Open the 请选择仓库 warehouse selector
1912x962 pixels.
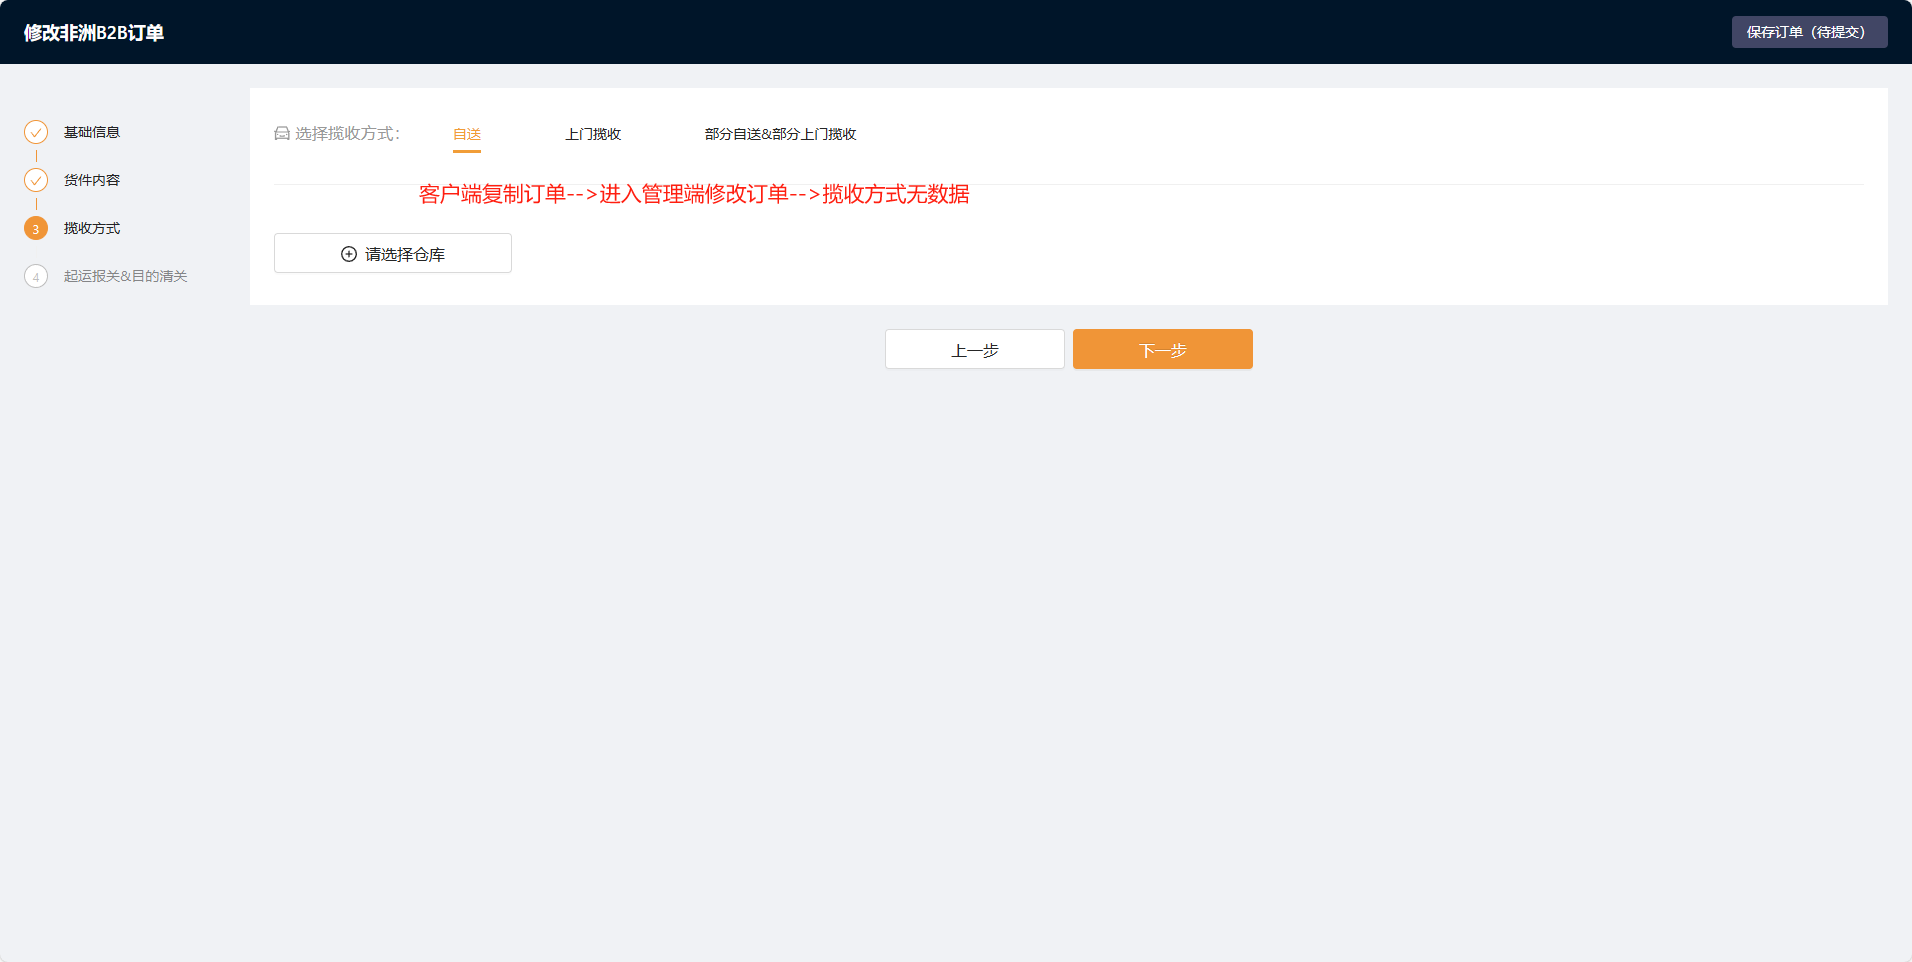click(393, 254)
